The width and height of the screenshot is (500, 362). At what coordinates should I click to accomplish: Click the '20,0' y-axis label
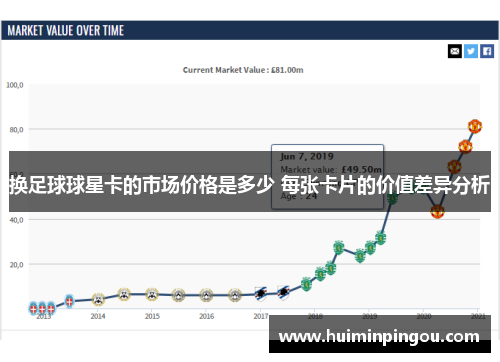pyautogui.click(x=16, y=265)
